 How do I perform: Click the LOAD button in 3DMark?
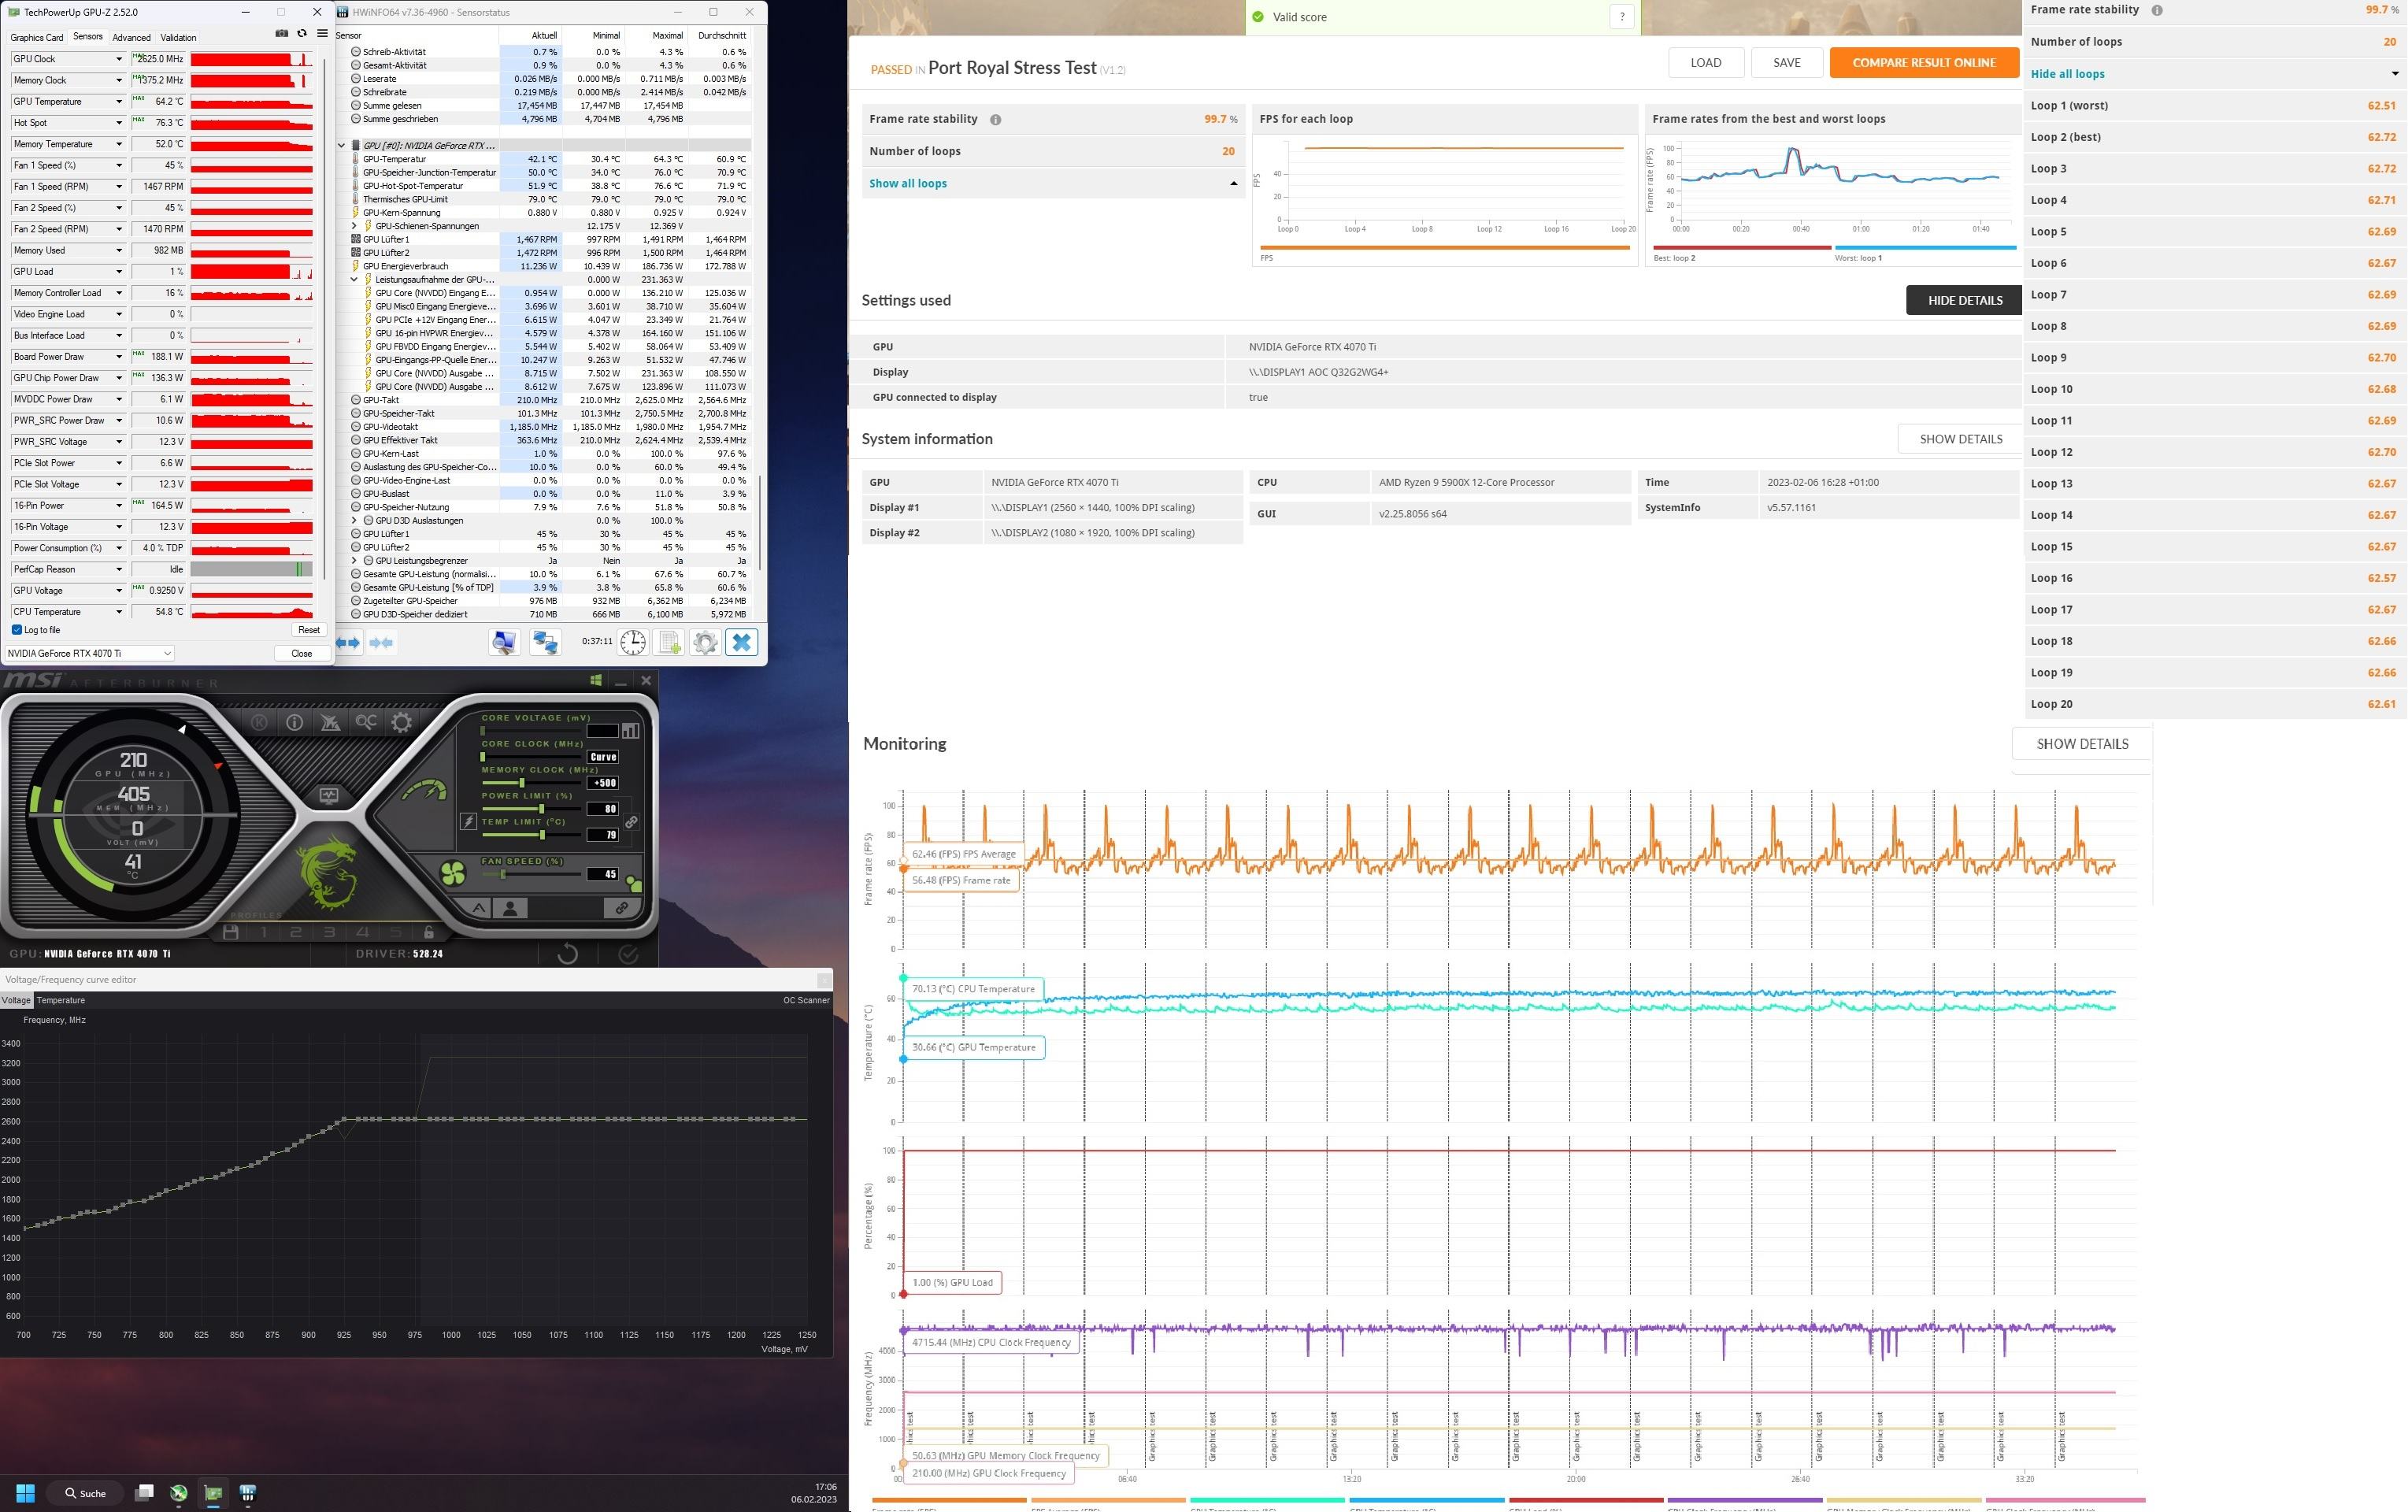[1706, 62]
